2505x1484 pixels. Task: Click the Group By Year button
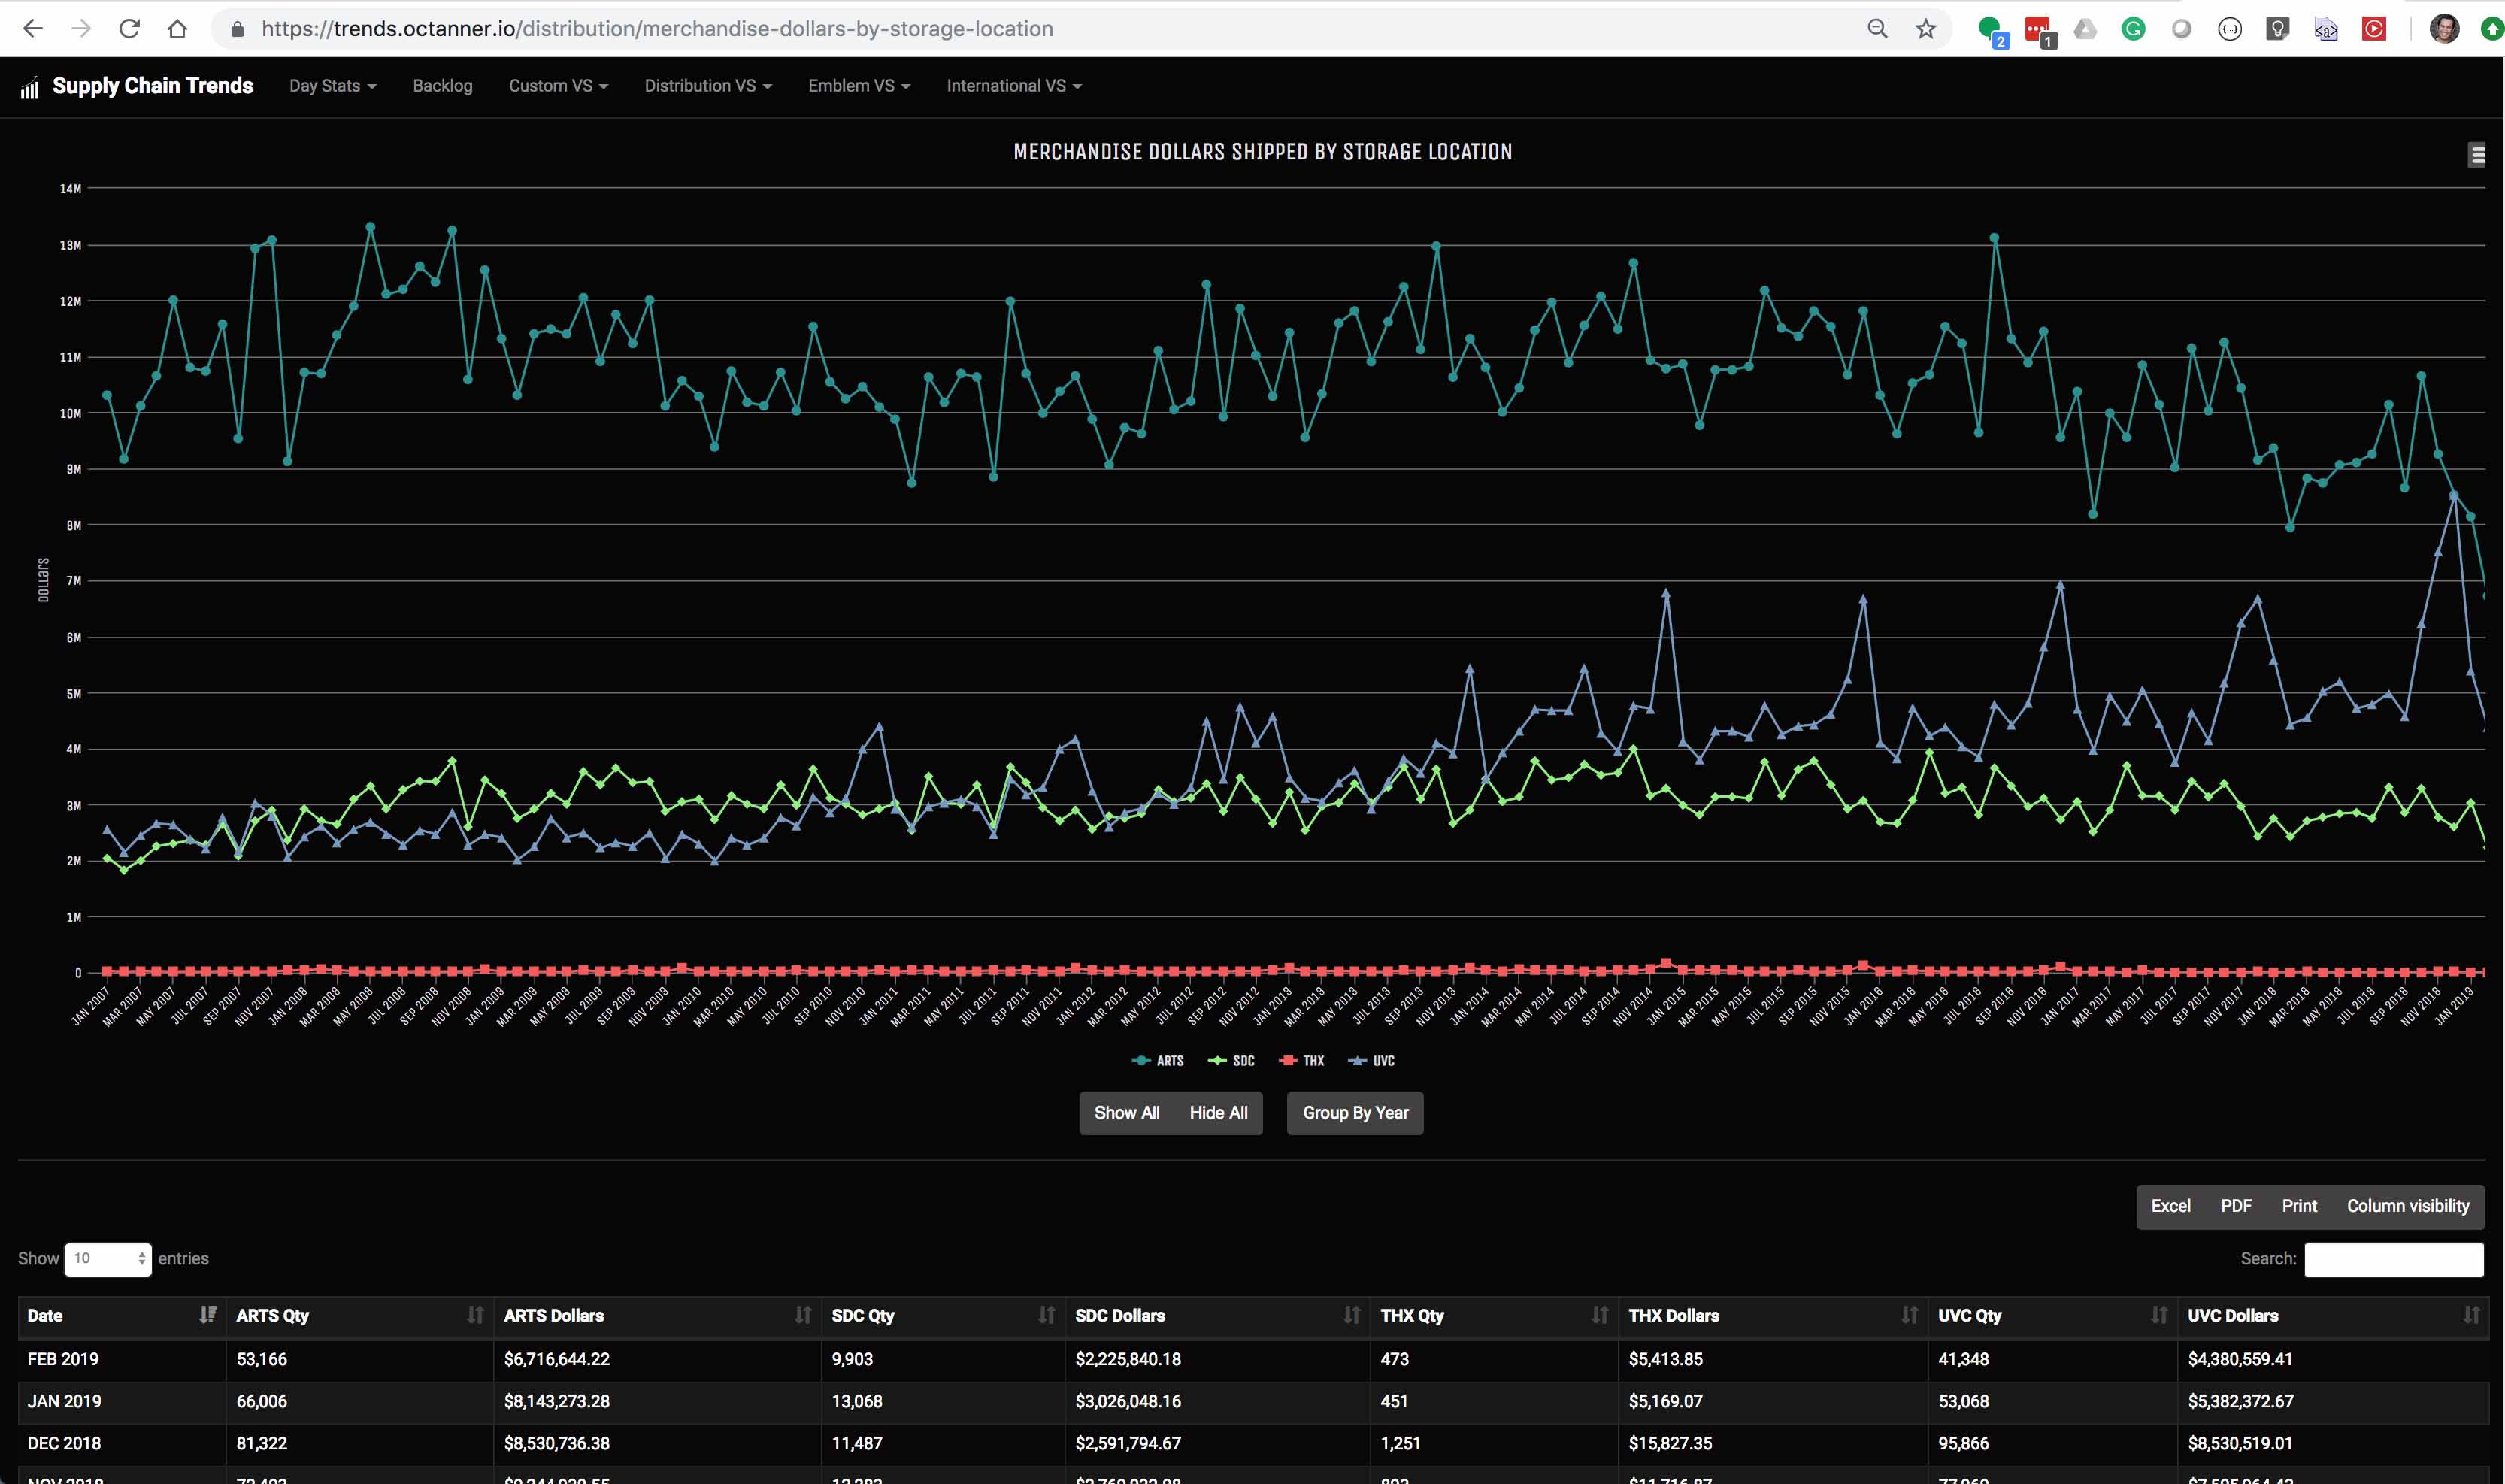pos(1354,1113)
